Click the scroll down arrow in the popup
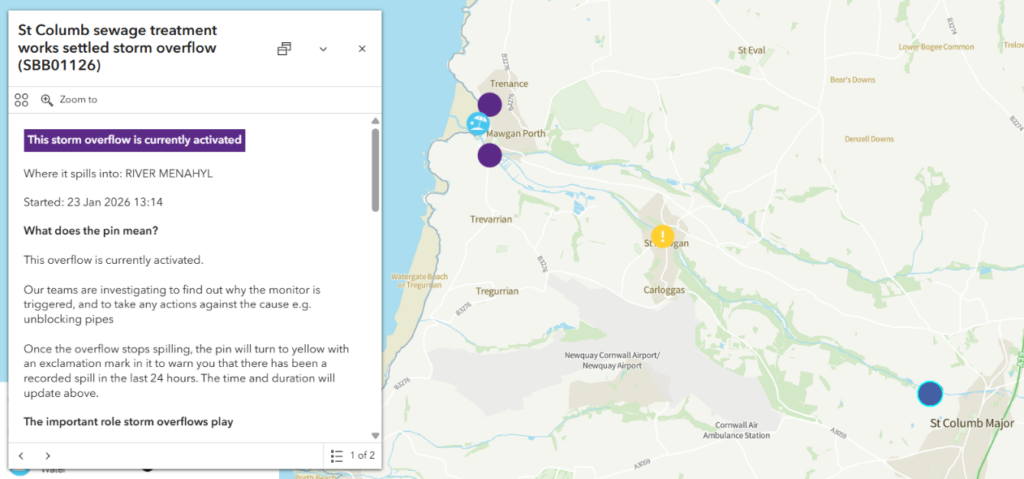This screenshot has height=479, width=1024. pyautogui.click(x=375, y=436)
